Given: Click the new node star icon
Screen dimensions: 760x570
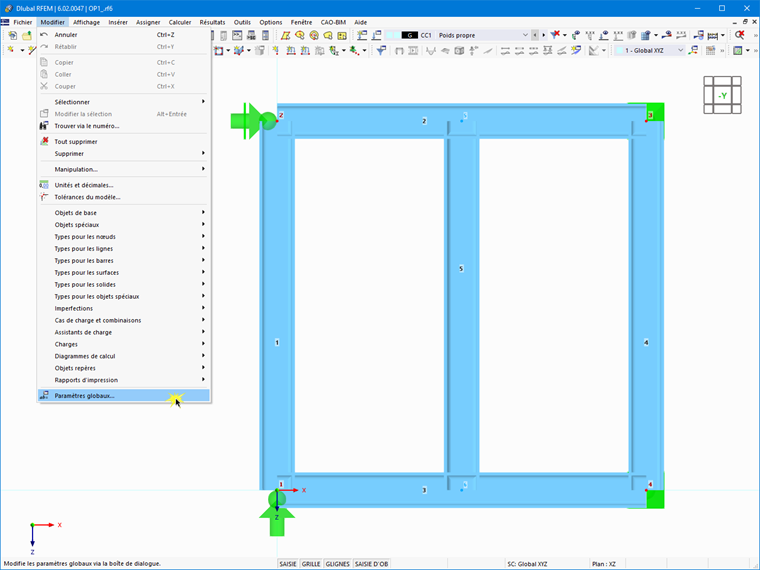Looking at the screenshot, I should click(11, 50).
